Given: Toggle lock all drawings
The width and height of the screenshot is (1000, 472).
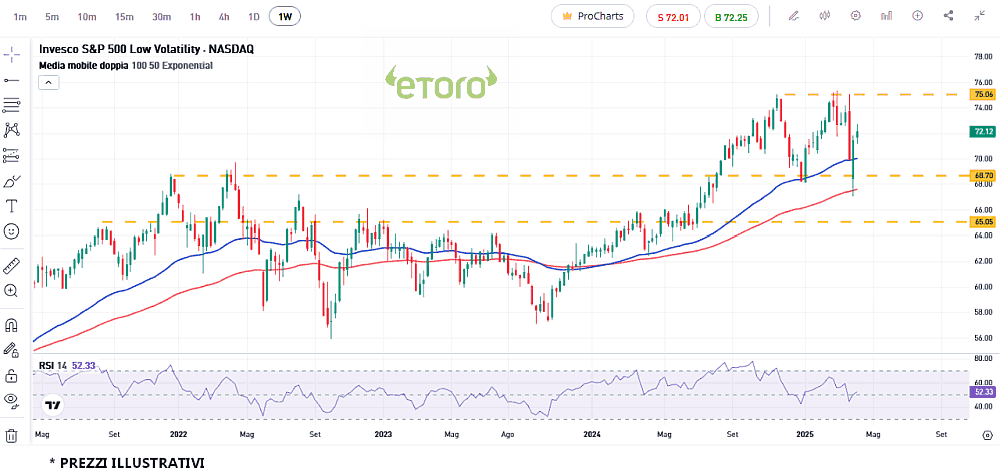Looking at the screenshot, I should (x=12, y=375).
